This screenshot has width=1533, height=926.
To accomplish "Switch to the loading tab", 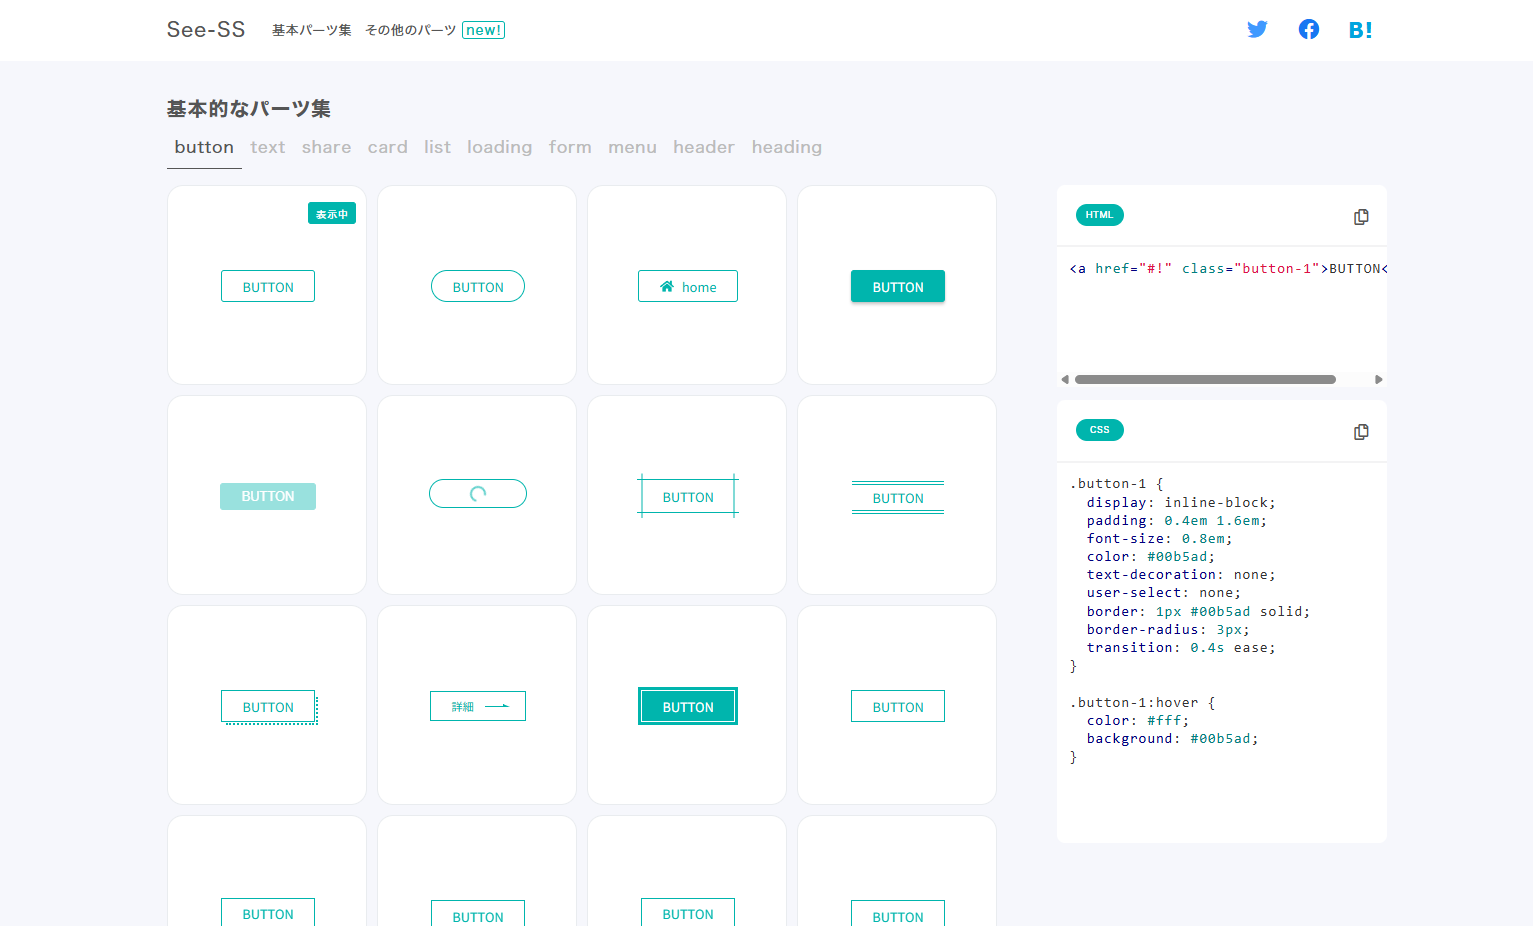I will pyautogui.click(x=499, y=147).
